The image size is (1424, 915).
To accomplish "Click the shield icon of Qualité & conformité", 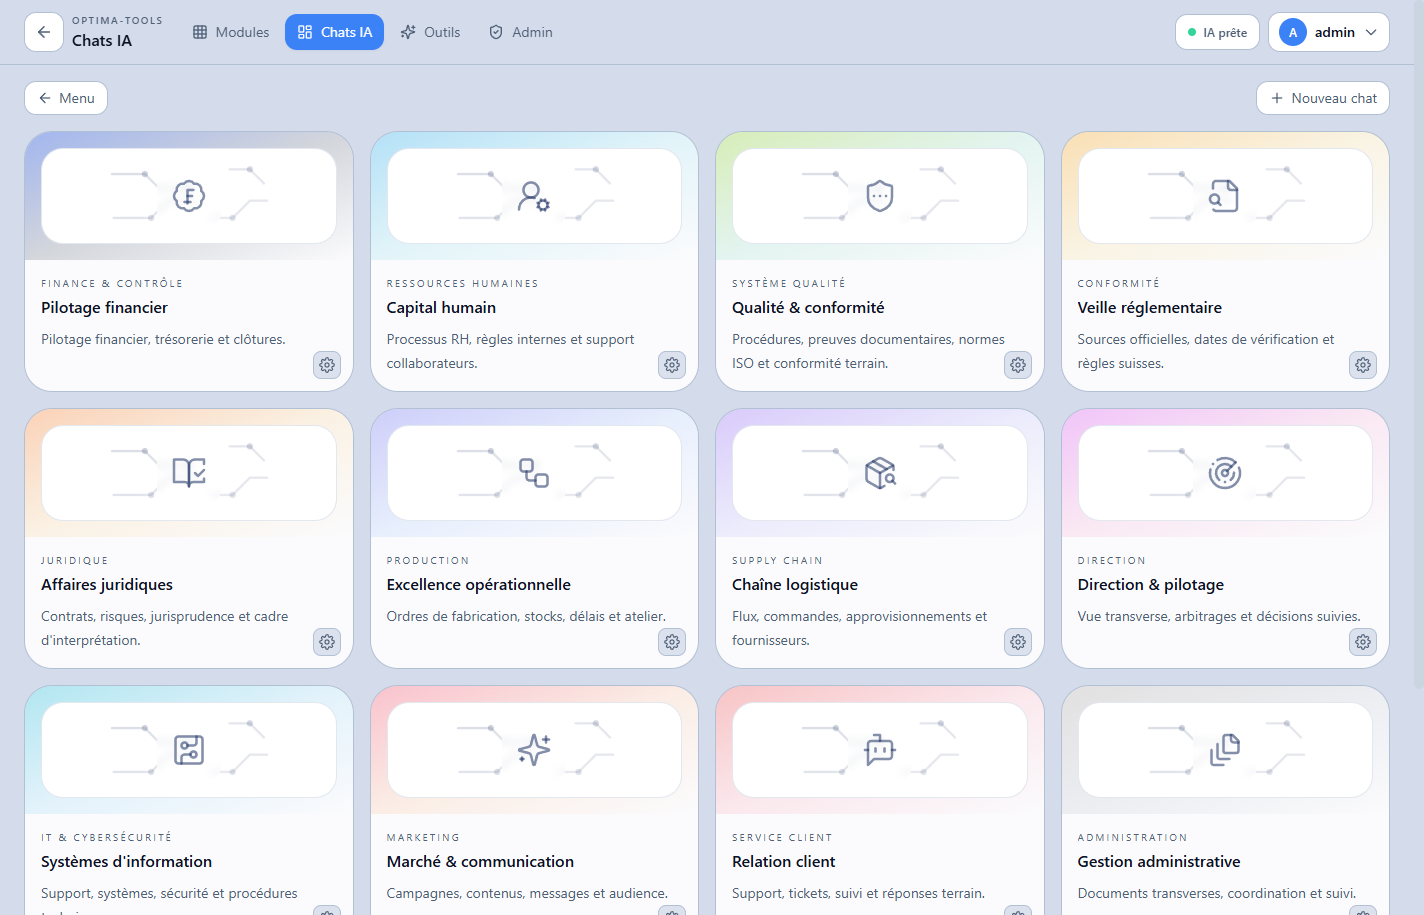I will pyautogui.click(x=880, y=196).
